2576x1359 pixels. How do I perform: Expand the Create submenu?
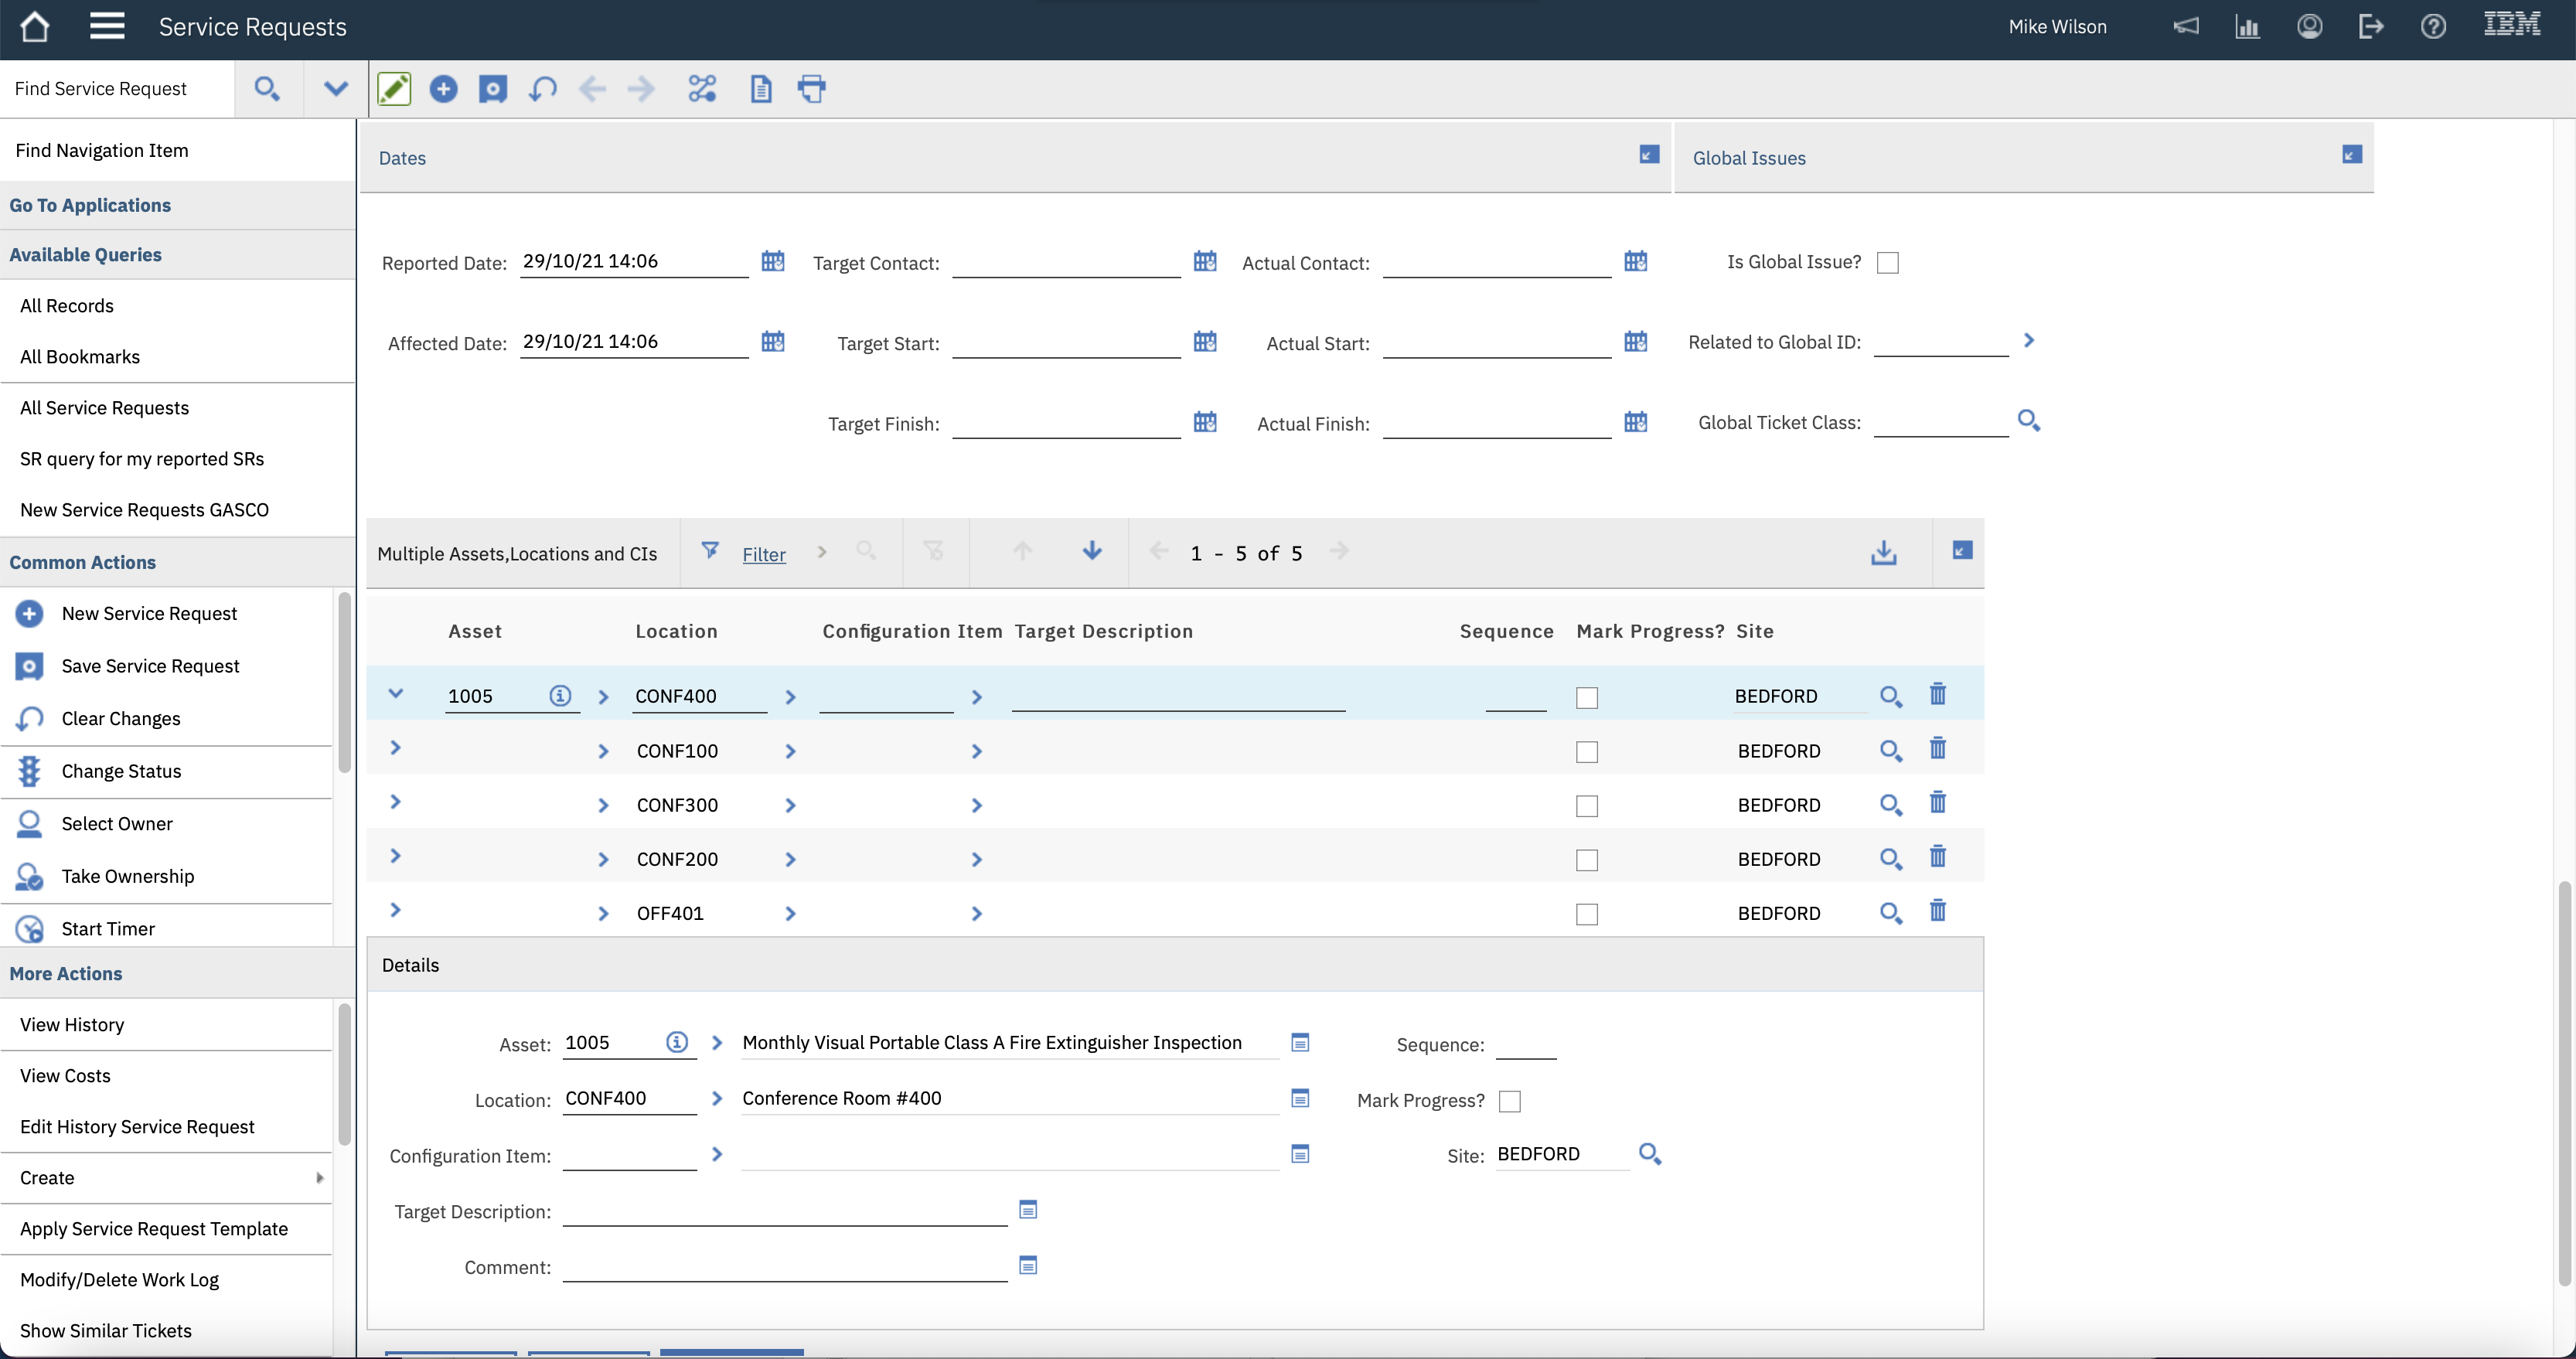pos(166,1177)
